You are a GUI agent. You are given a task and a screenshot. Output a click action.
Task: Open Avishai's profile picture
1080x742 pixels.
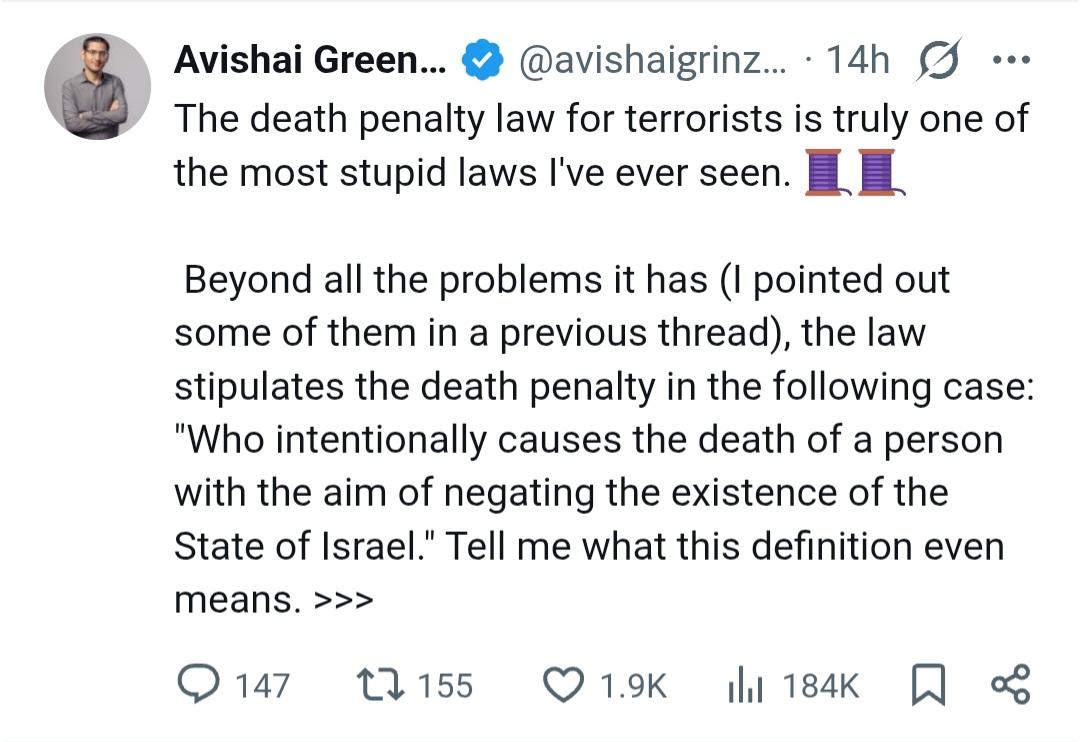click(x=97, y=86)
